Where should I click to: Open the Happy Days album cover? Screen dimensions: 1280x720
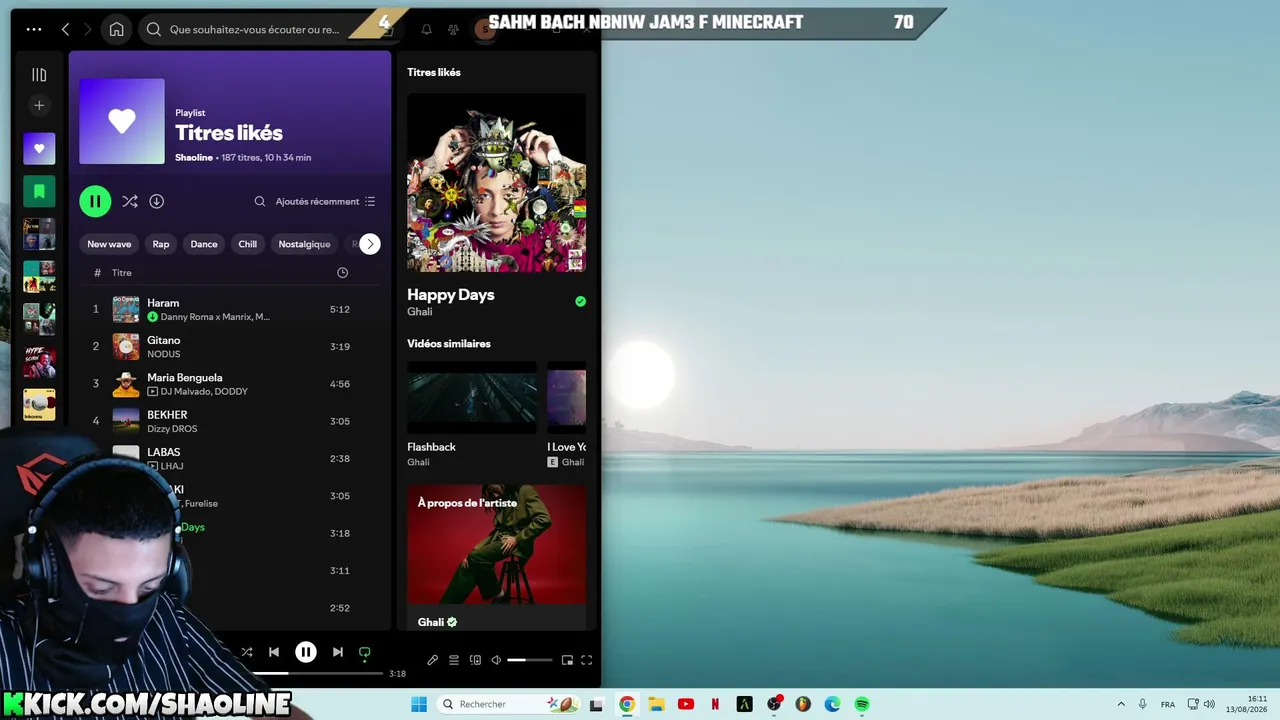pos(497,183)
